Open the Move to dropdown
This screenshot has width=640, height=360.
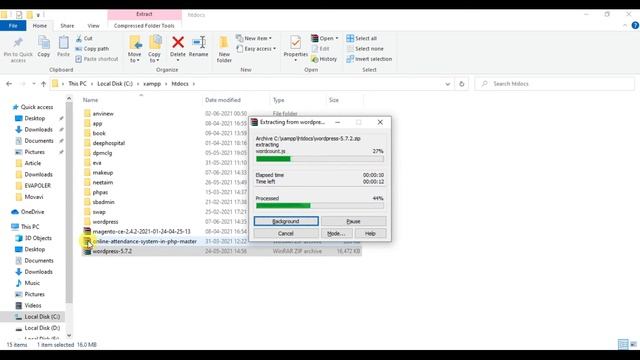click(x=135, y=49)
